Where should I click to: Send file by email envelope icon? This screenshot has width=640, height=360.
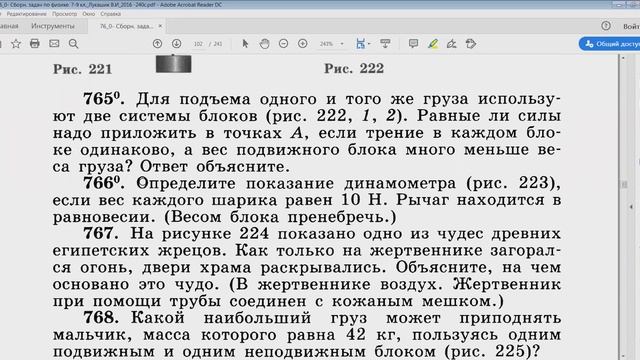click(x=54, y=44)
